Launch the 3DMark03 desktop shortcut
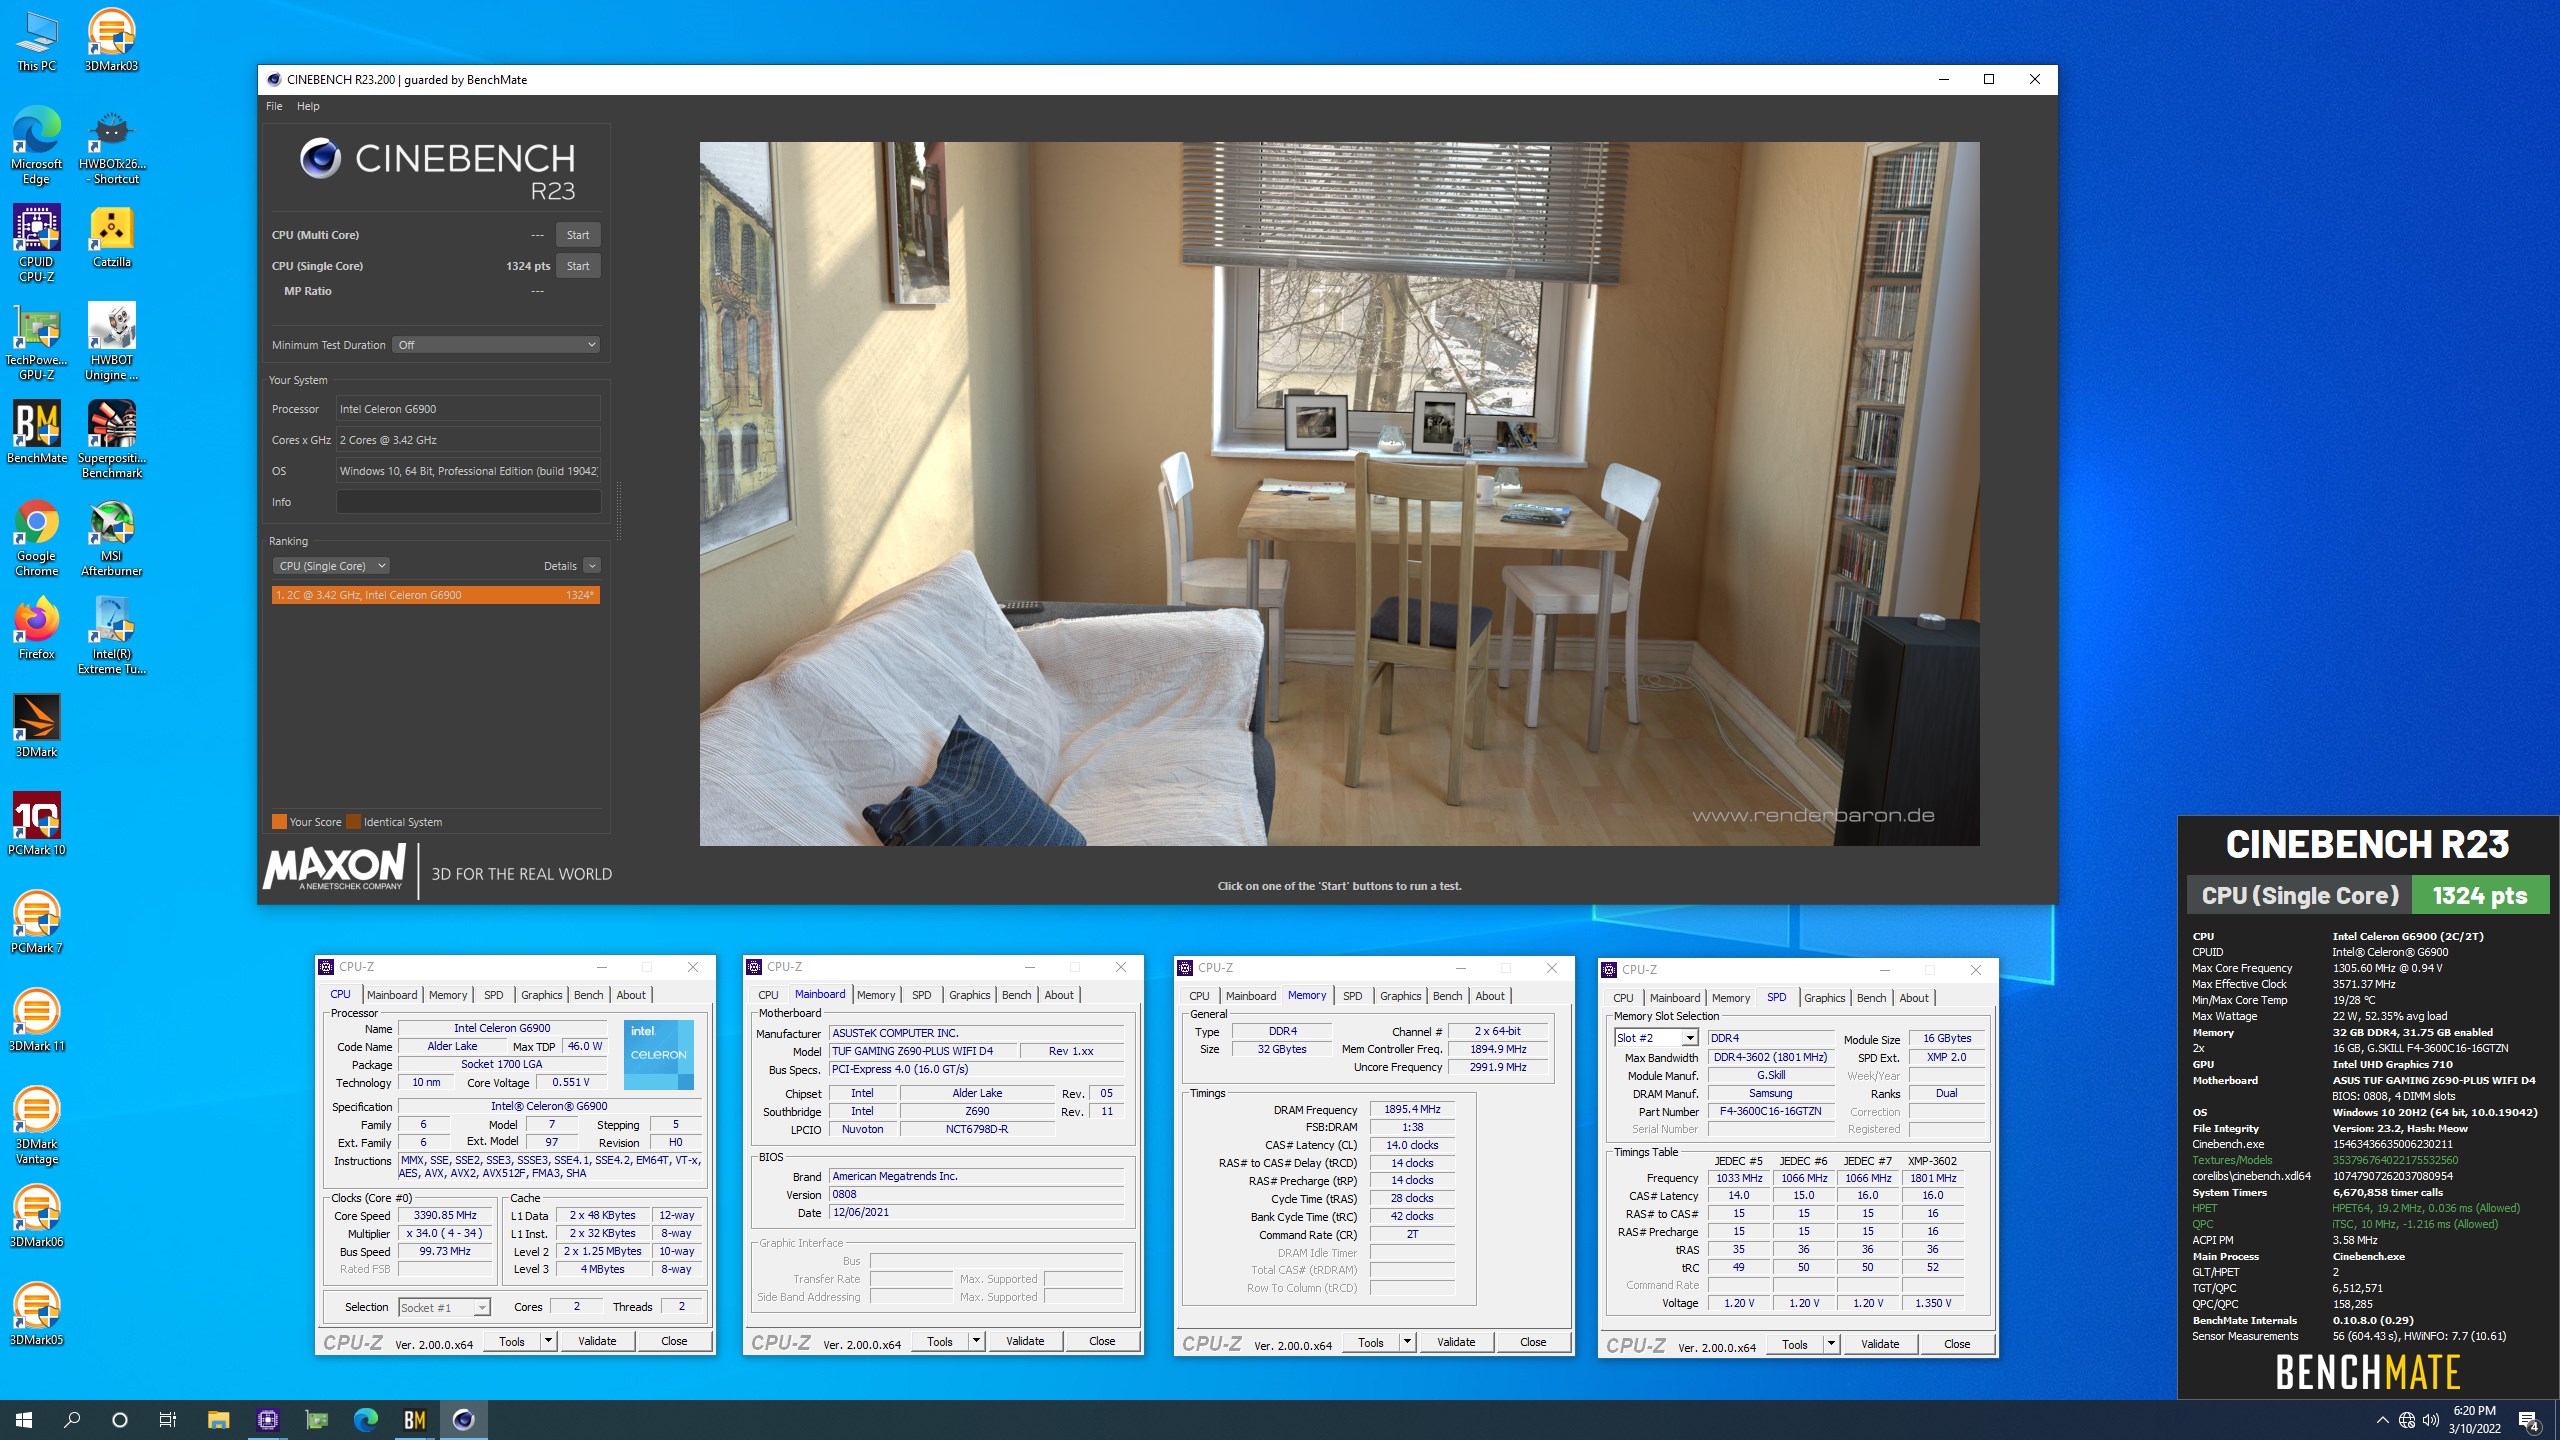 pyautogui.click(x=111, y=40)
